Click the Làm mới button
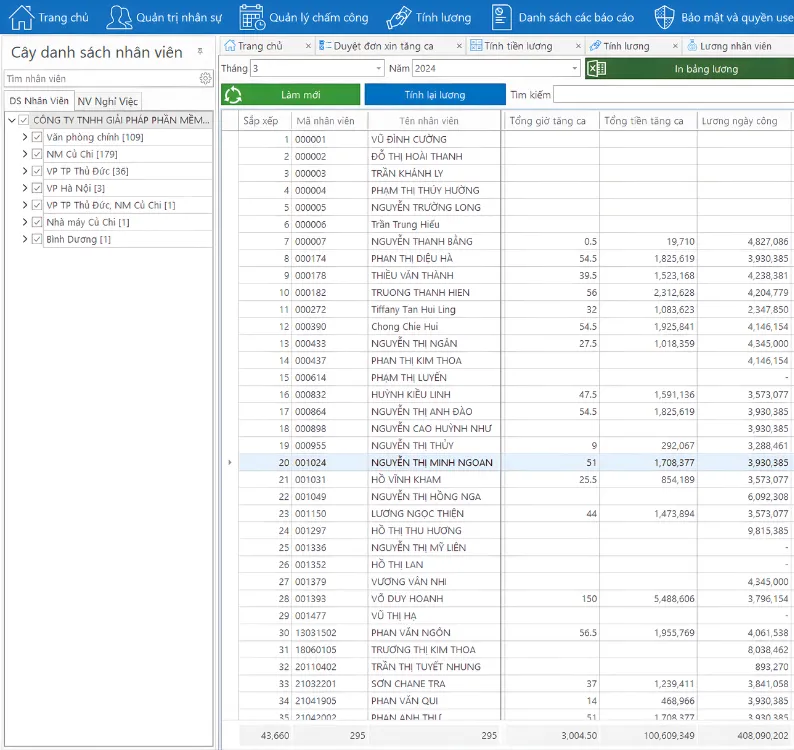The image size is (794, 750). point(291,95)
